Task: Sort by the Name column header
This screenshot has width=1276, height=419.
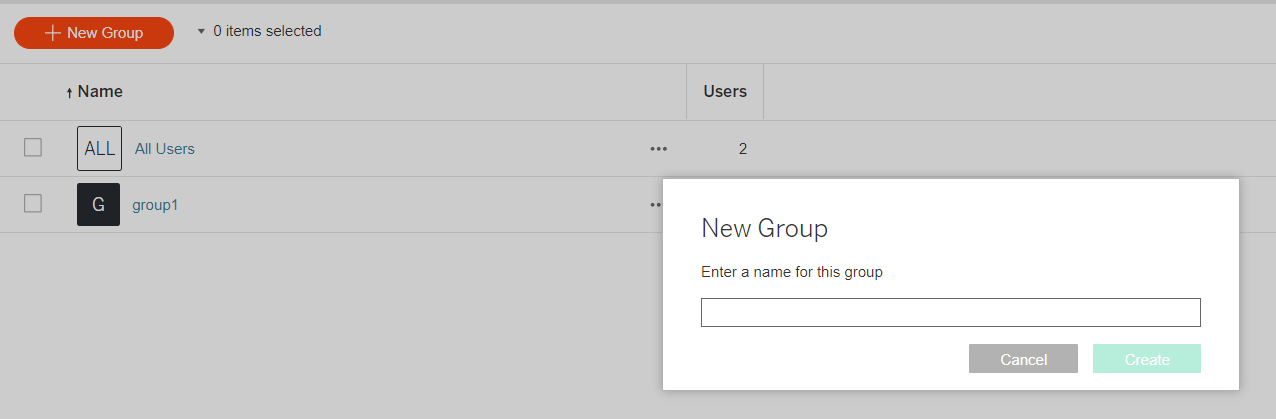Action: (x=100, y=91)
